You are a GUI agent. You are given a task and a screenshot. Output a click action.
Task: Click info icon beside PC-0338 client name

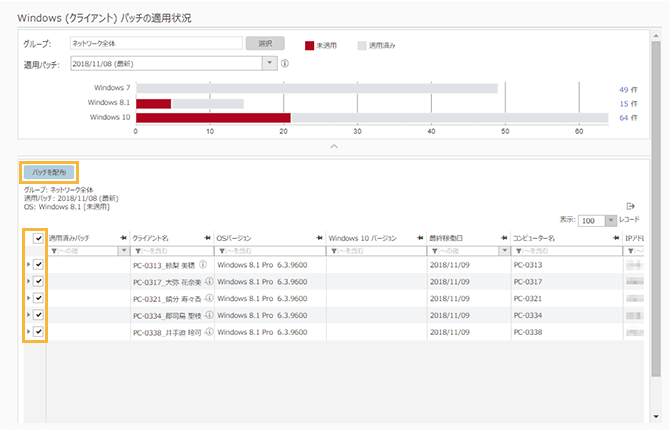click(x=210, y=332)
